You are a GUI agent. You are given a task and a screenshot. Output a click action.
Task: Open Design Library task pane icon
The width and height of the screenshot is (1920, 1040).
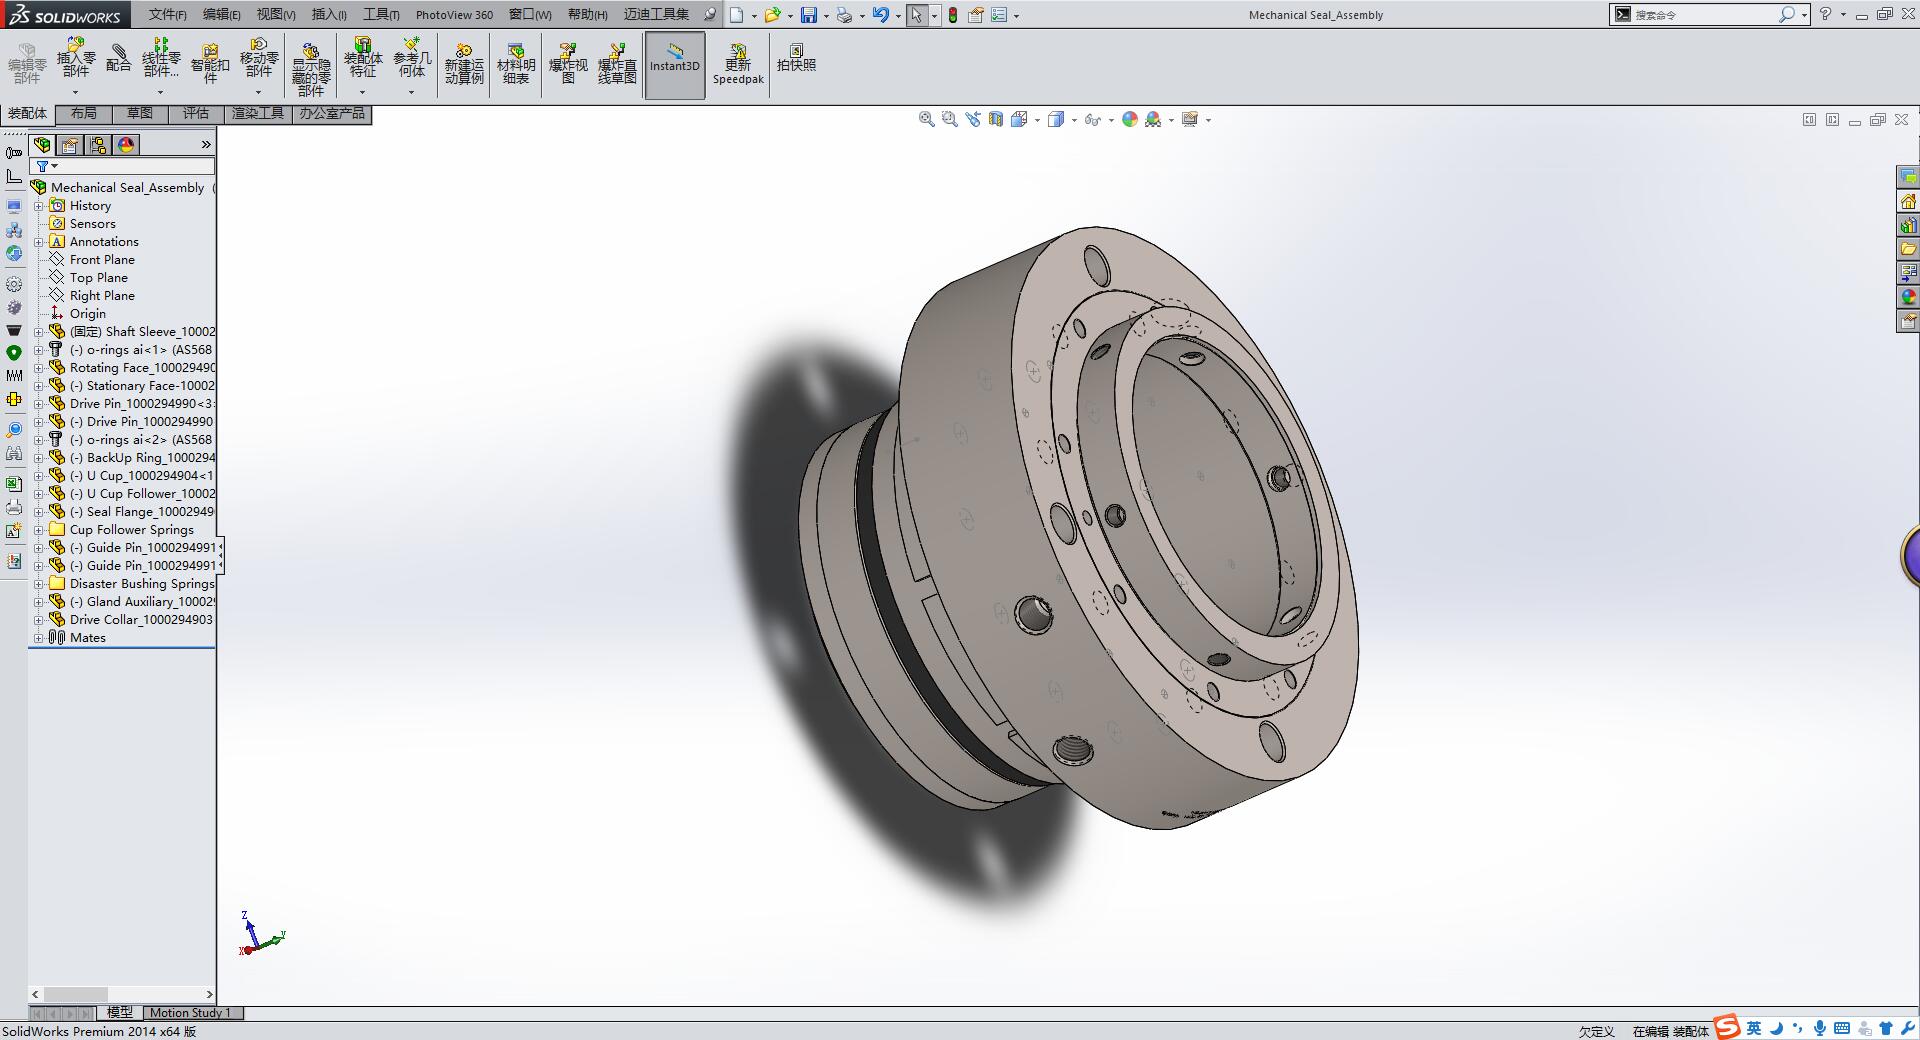(1908, 225)
